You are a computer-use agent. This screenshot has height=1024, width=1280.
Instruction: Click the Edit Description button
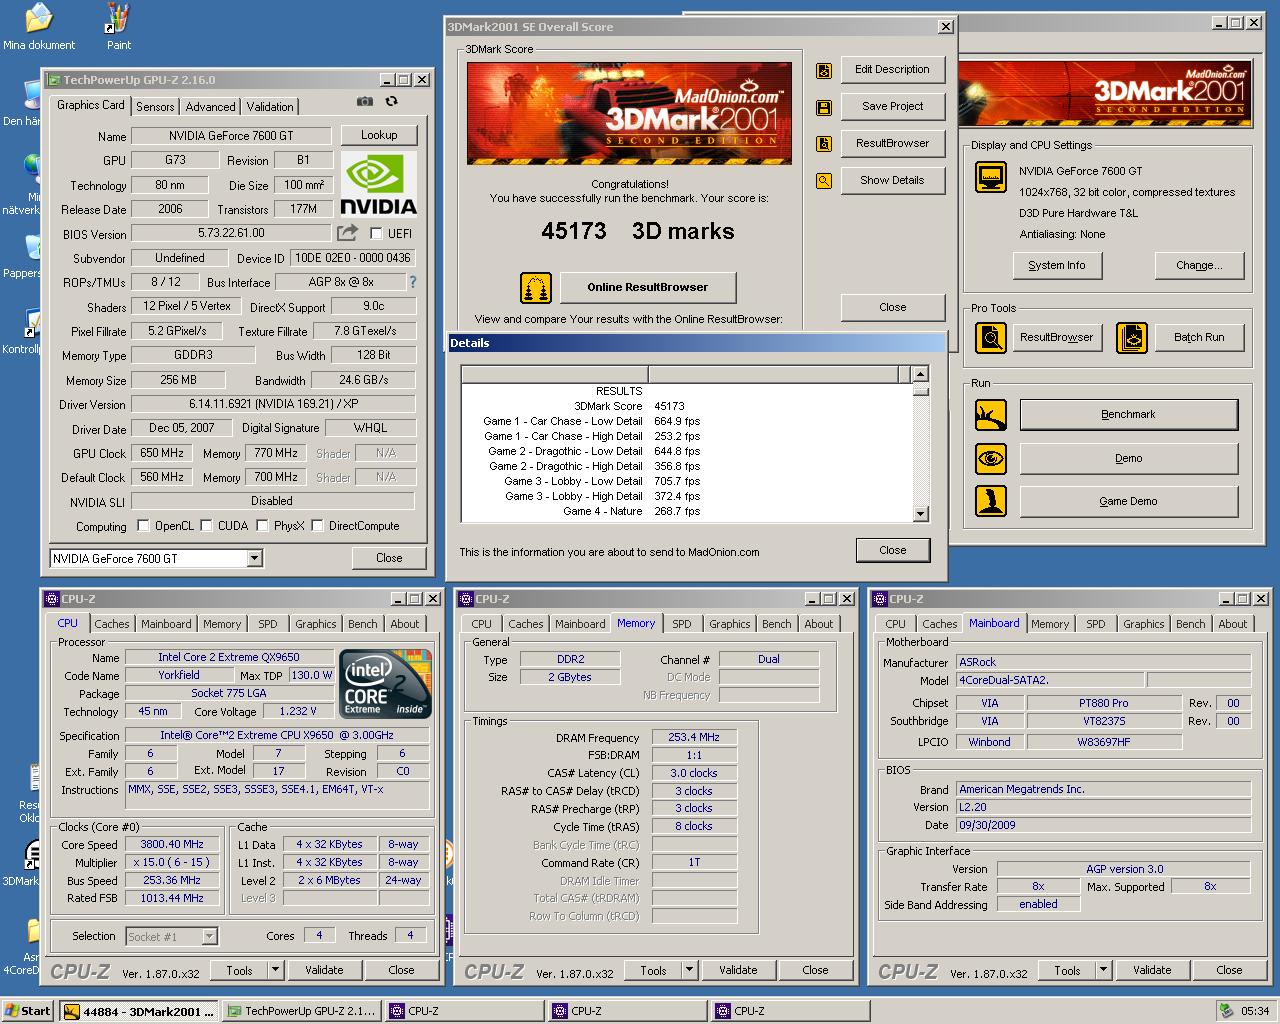[893, 69]
